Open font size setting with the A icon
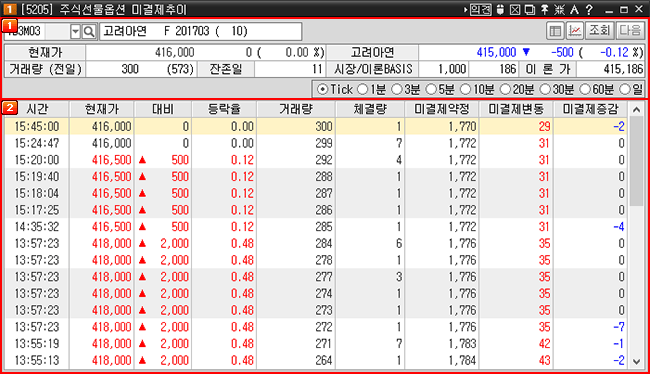This screenshot has height=374, width=650. pos(574,9)
